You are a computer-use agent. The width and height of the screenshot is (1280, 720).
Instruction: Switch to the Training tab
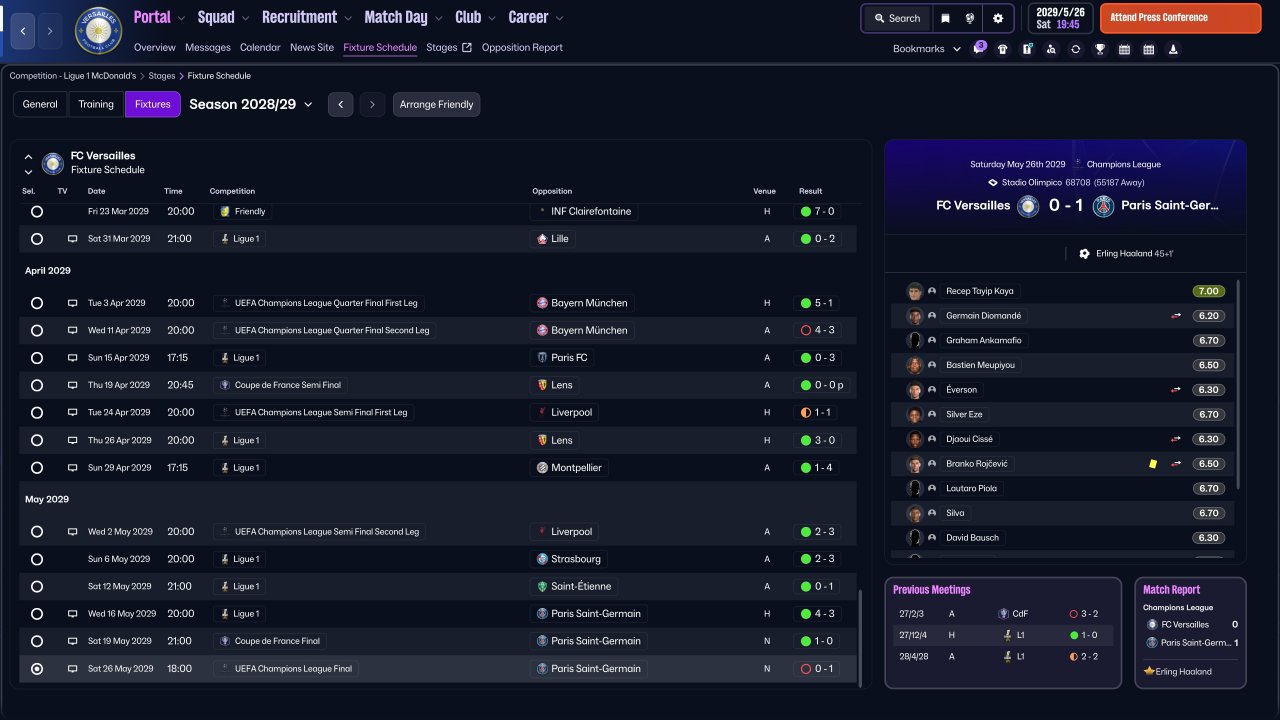coord(96,104)
